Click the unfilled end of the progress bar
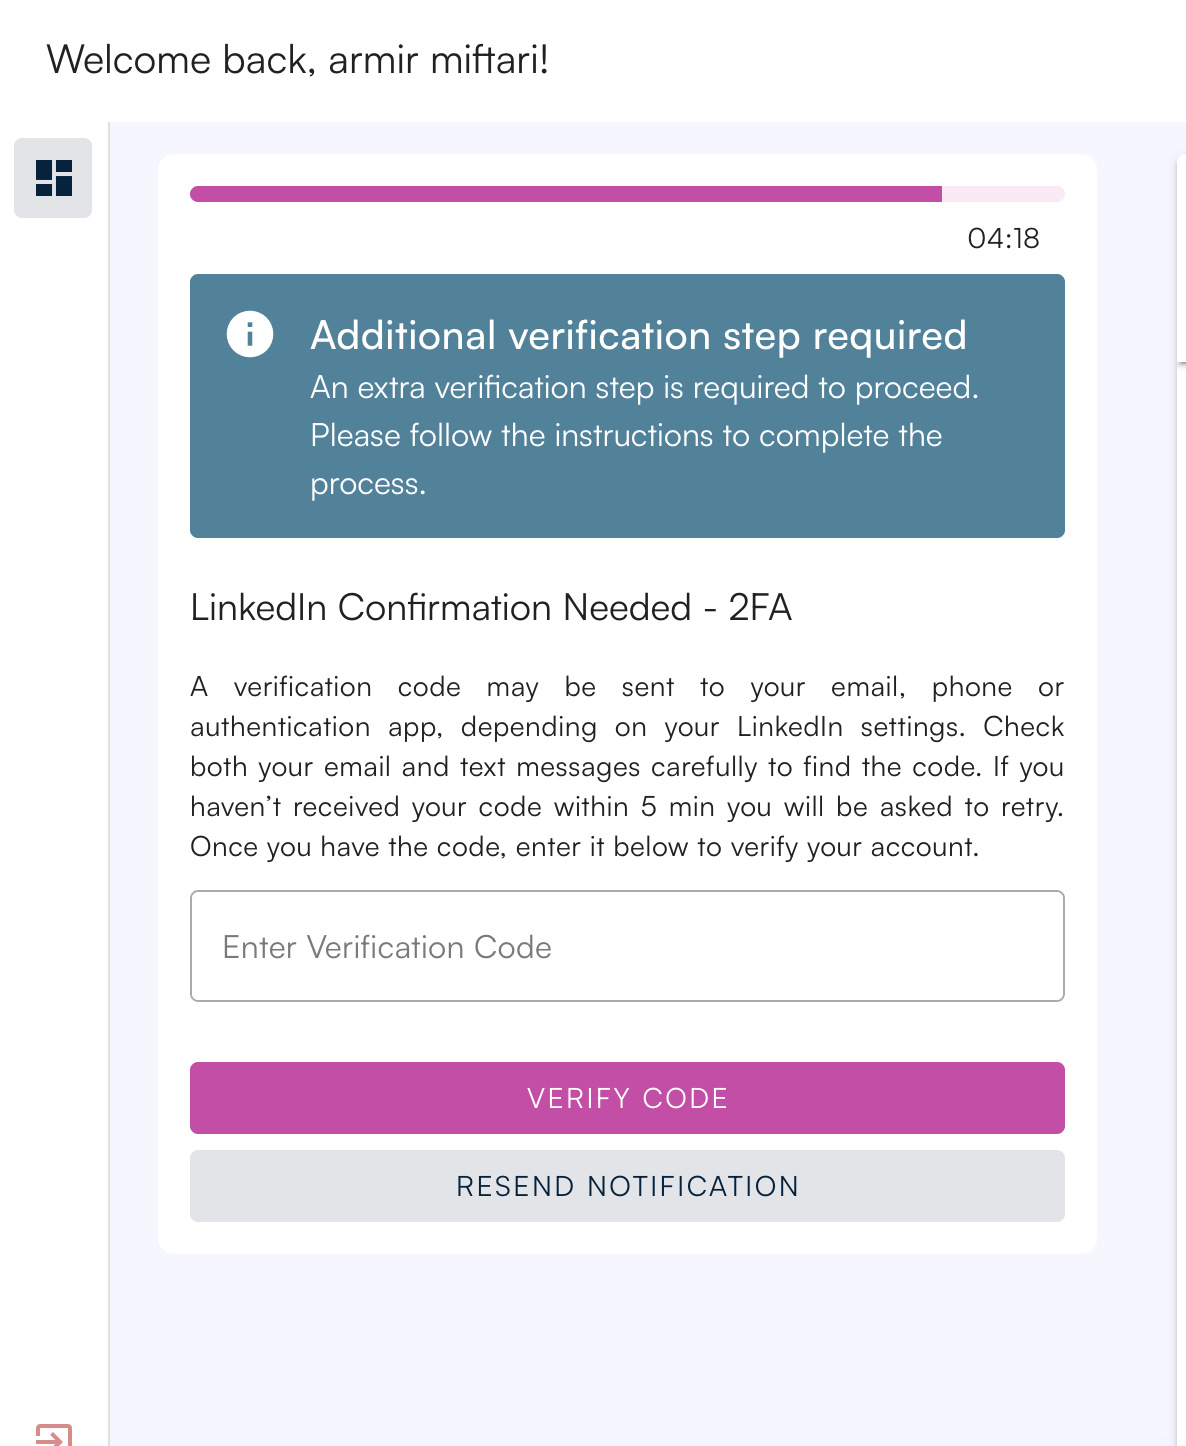The image size is (1186, 1446). [x=1003, y=194]
